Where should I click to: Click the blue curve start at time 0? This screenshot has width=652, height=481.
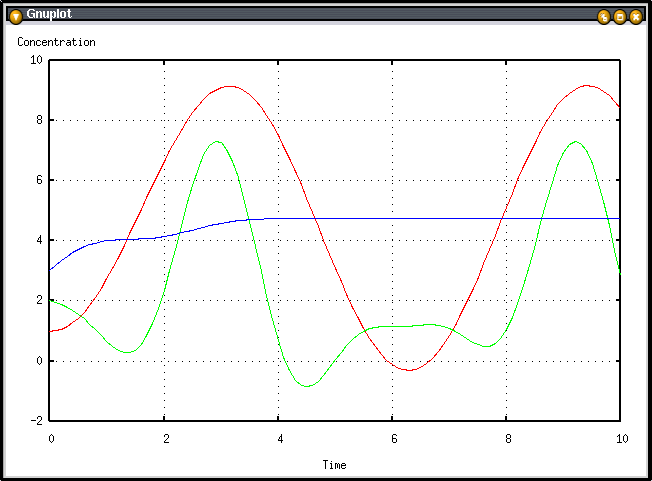pos(51,269)
